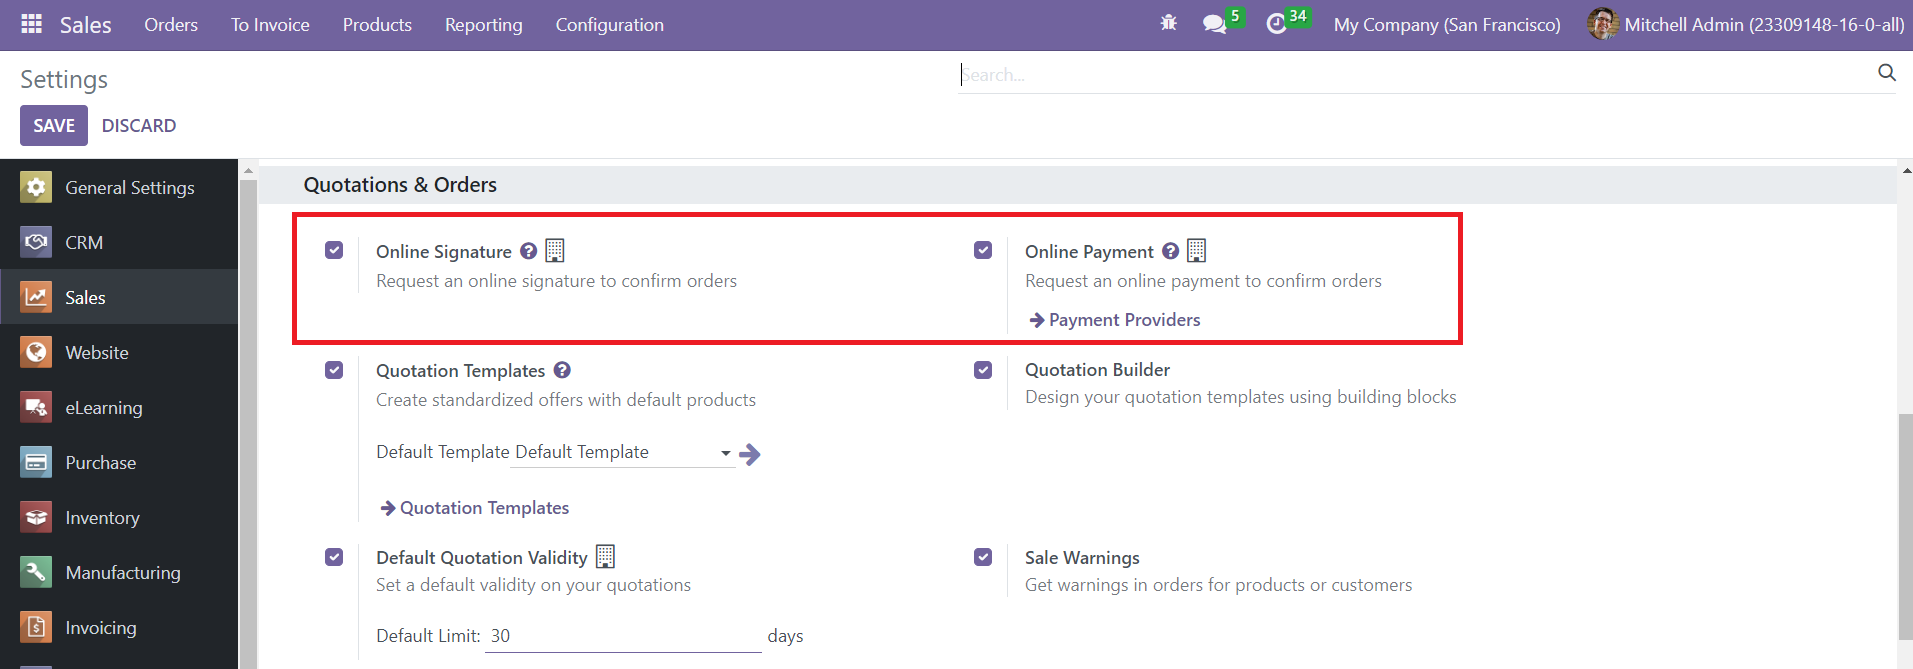This screenshot has width=1913, height=669.
Task: Click the Online Payment help question icon
Action: (1170, 251)
